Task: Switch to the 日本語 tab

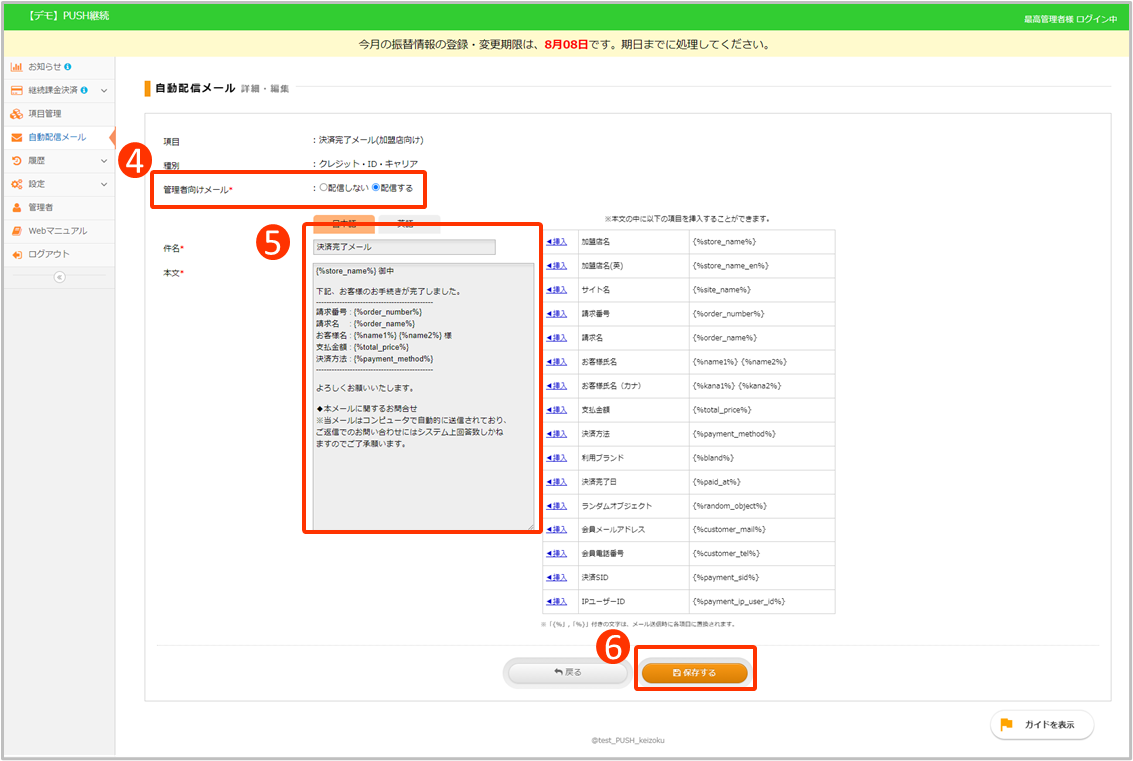Action: (x=343, y=224)
